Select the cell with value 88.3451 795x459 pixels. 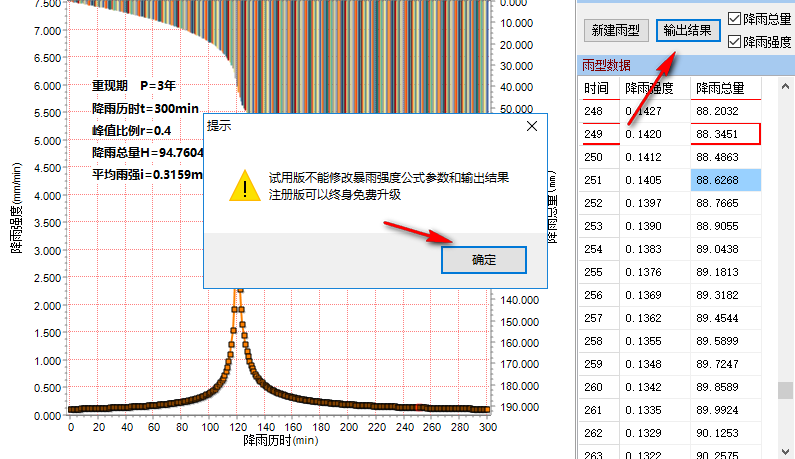(725, 133)
